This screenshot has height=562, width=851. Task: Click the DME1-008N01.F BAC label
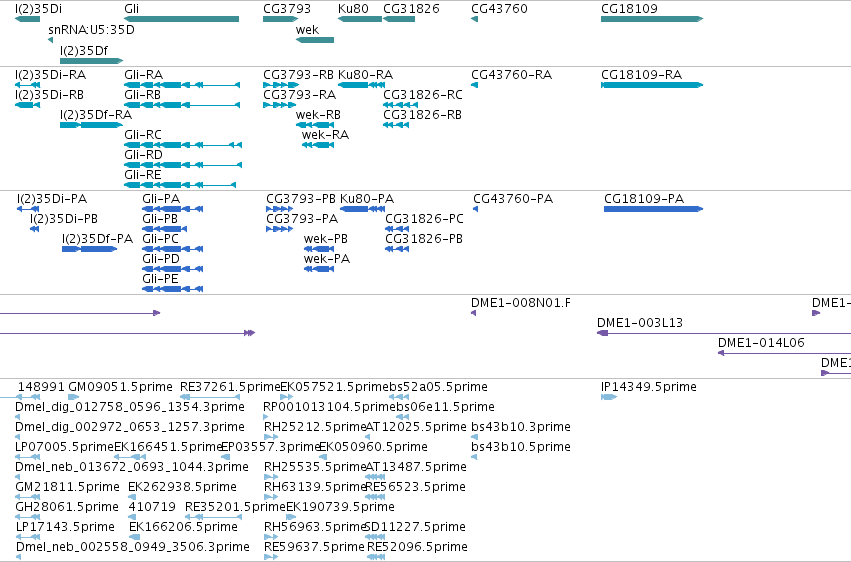[x=520, y=303]
